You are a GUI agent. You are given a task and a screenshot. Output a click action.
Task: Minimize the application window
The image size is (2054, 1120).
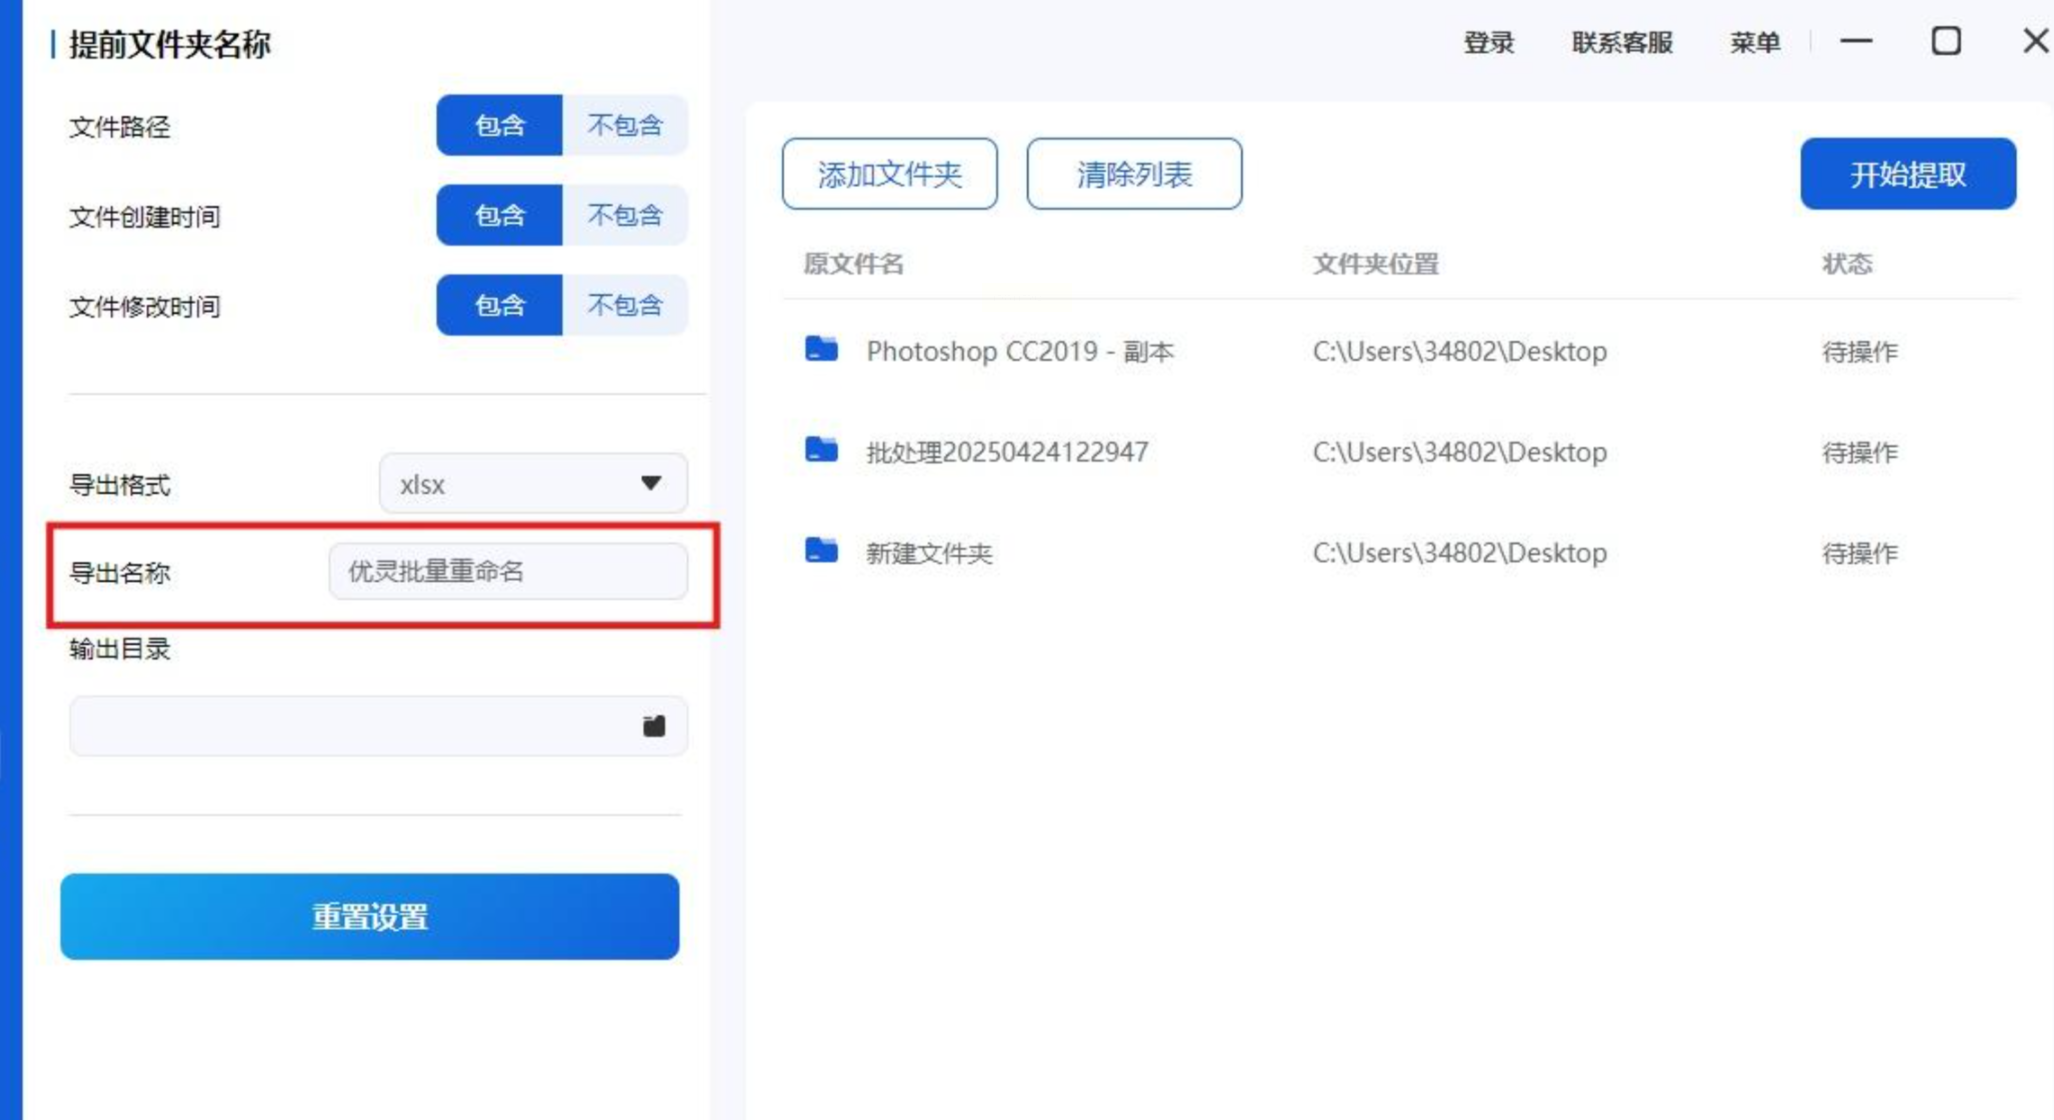point(1856,41)
